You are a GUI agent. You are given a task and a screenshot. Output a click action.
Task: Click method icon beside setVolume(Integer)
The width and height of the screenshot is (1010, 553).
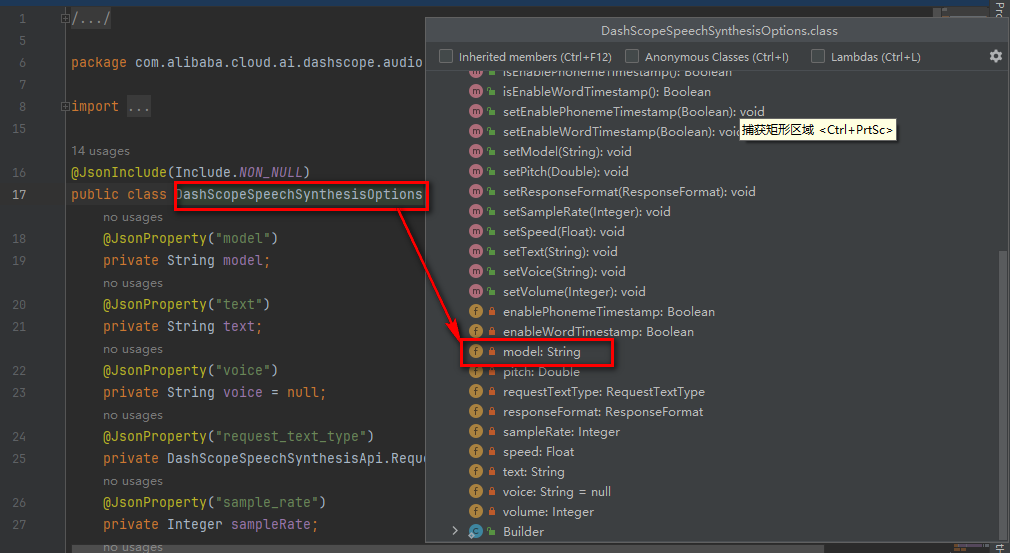coord(476,291)
